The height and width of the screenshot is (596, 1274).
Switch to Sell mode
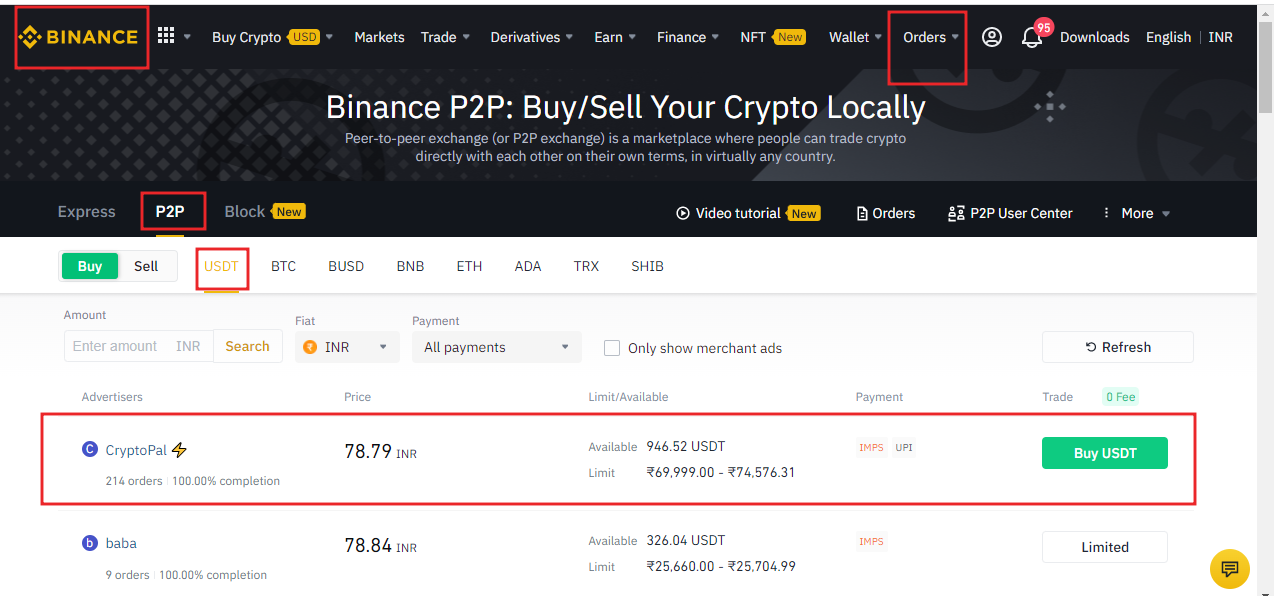(146, 266)
